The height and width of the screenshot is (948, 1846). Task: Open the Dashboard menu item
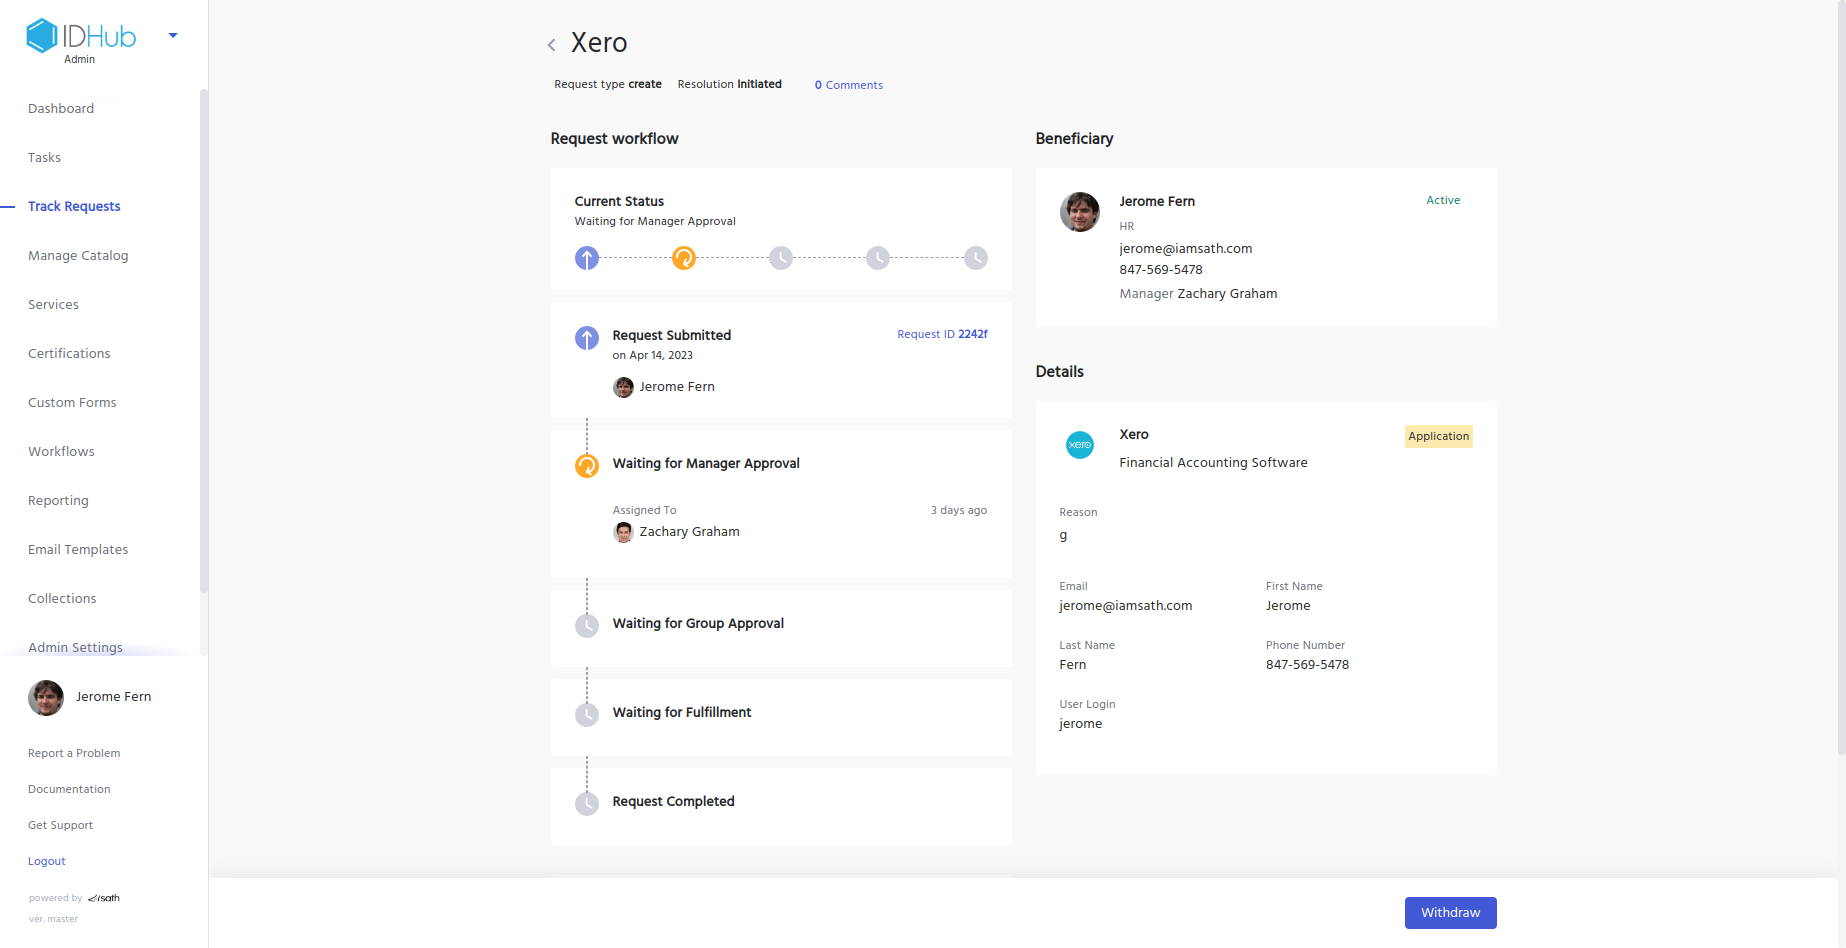(x=61, y=108)
